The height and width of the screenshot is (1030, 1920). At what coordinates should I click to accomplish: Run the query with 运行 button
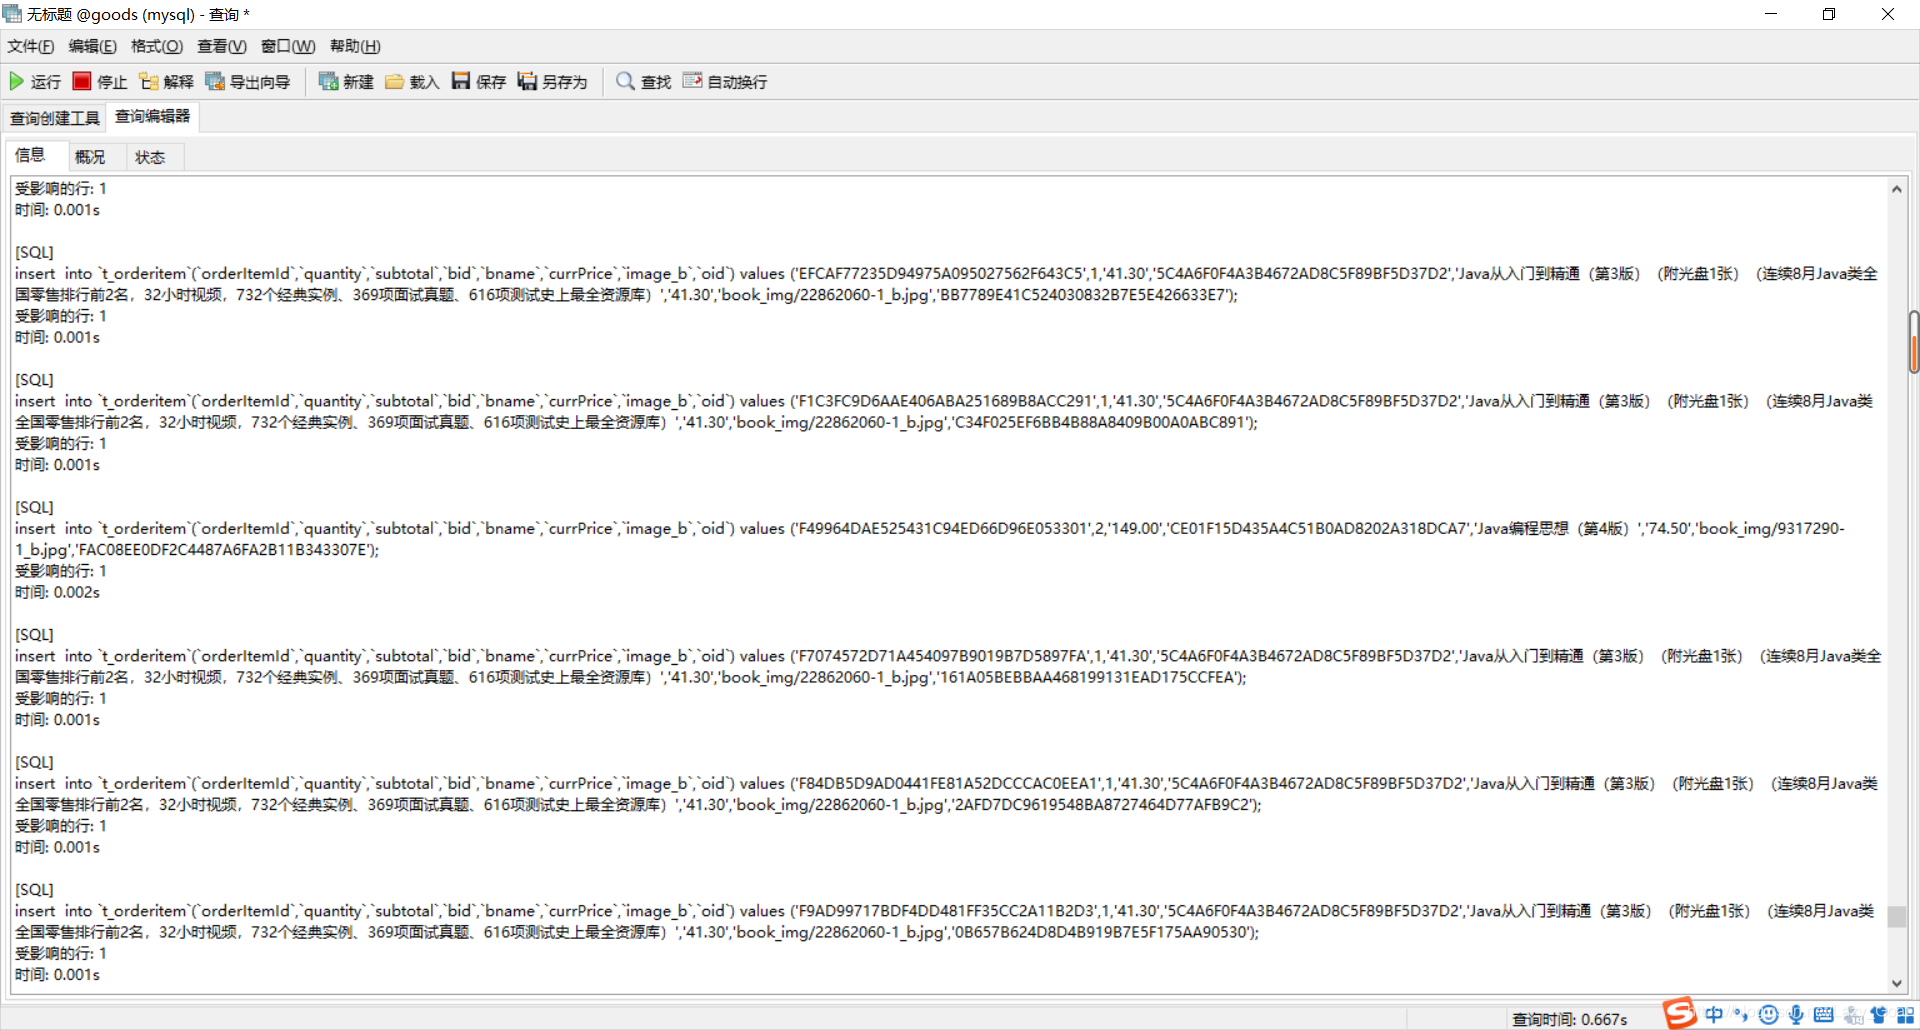tap(35, 82)
